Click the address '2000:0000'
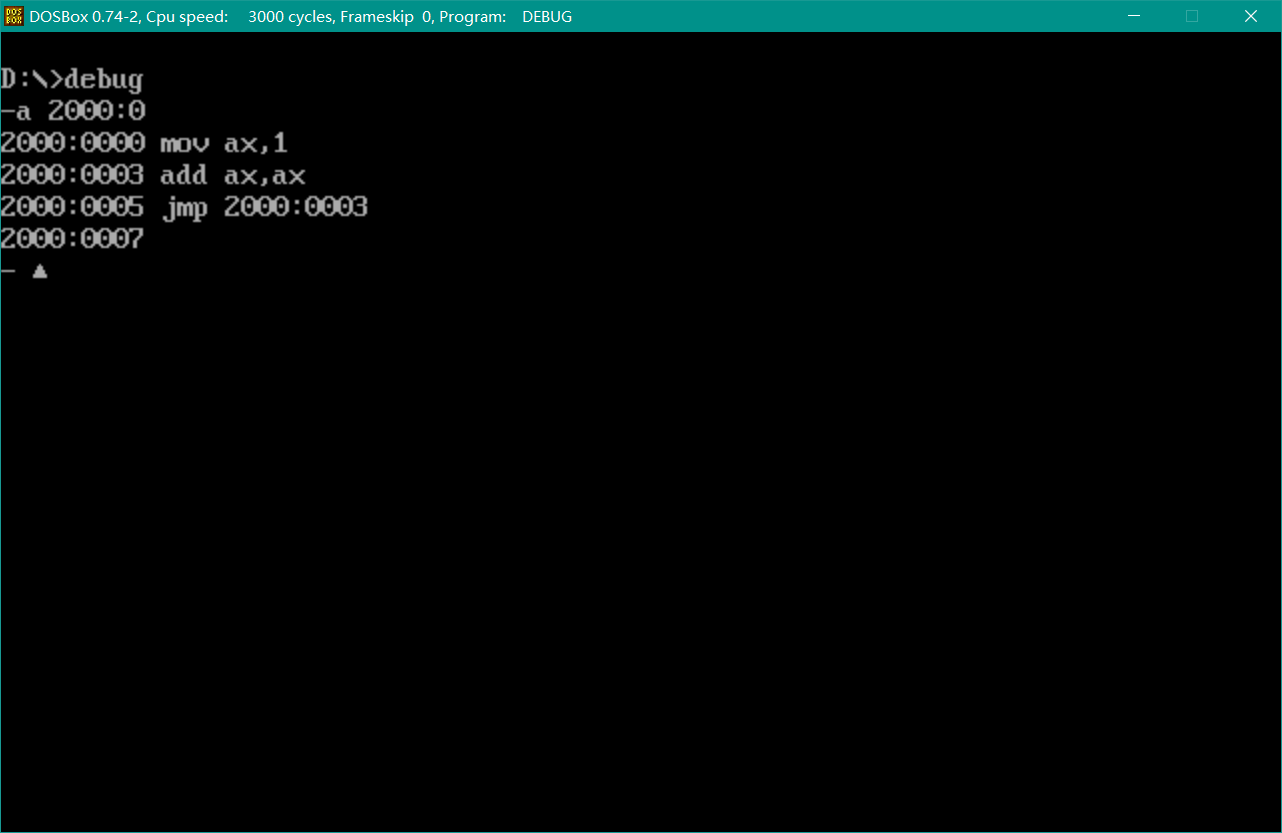Viewport: 1282px width, 833px height. click(x=72, y=143)
